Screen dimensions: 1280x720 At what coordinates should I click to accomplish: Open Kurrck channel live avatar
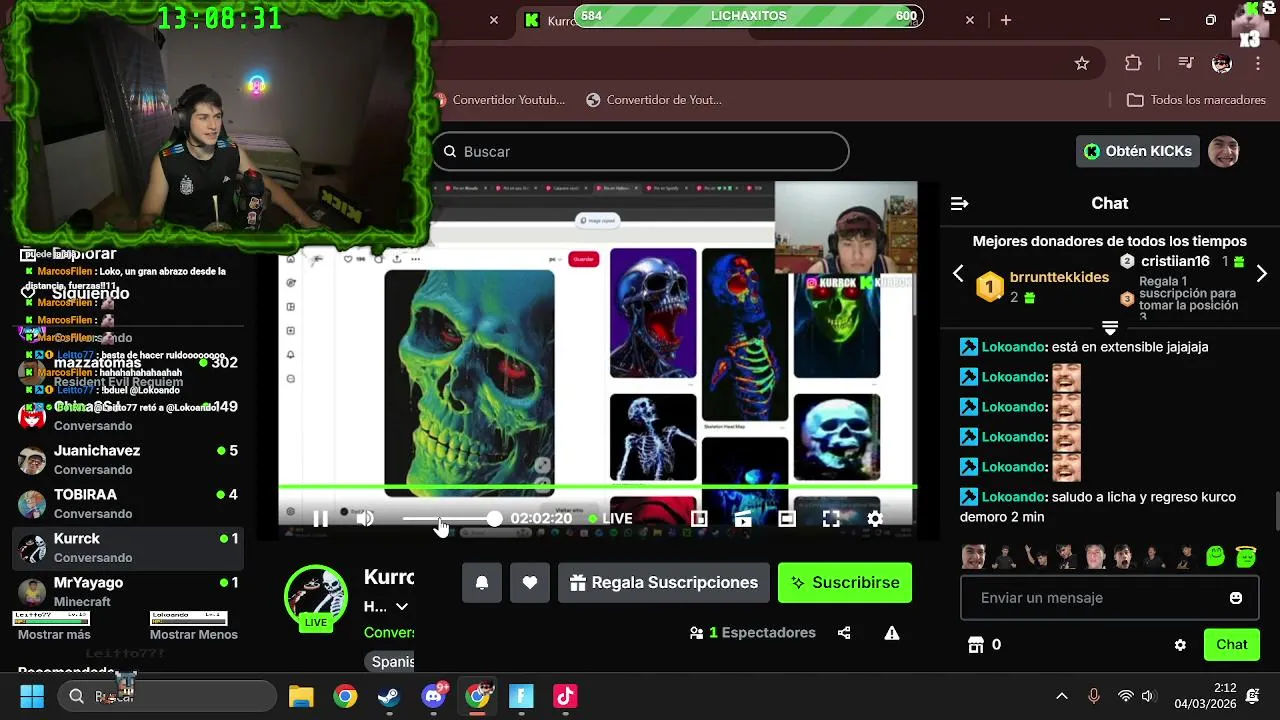coord(316,597)
